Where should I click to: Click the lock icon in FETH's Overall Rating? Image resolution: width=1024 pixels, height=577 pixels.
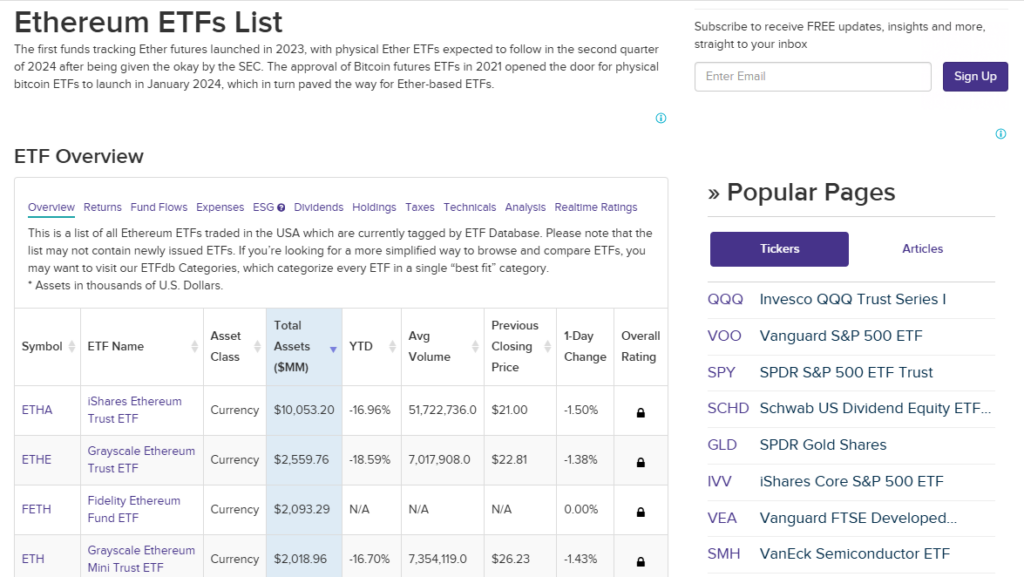640,509
